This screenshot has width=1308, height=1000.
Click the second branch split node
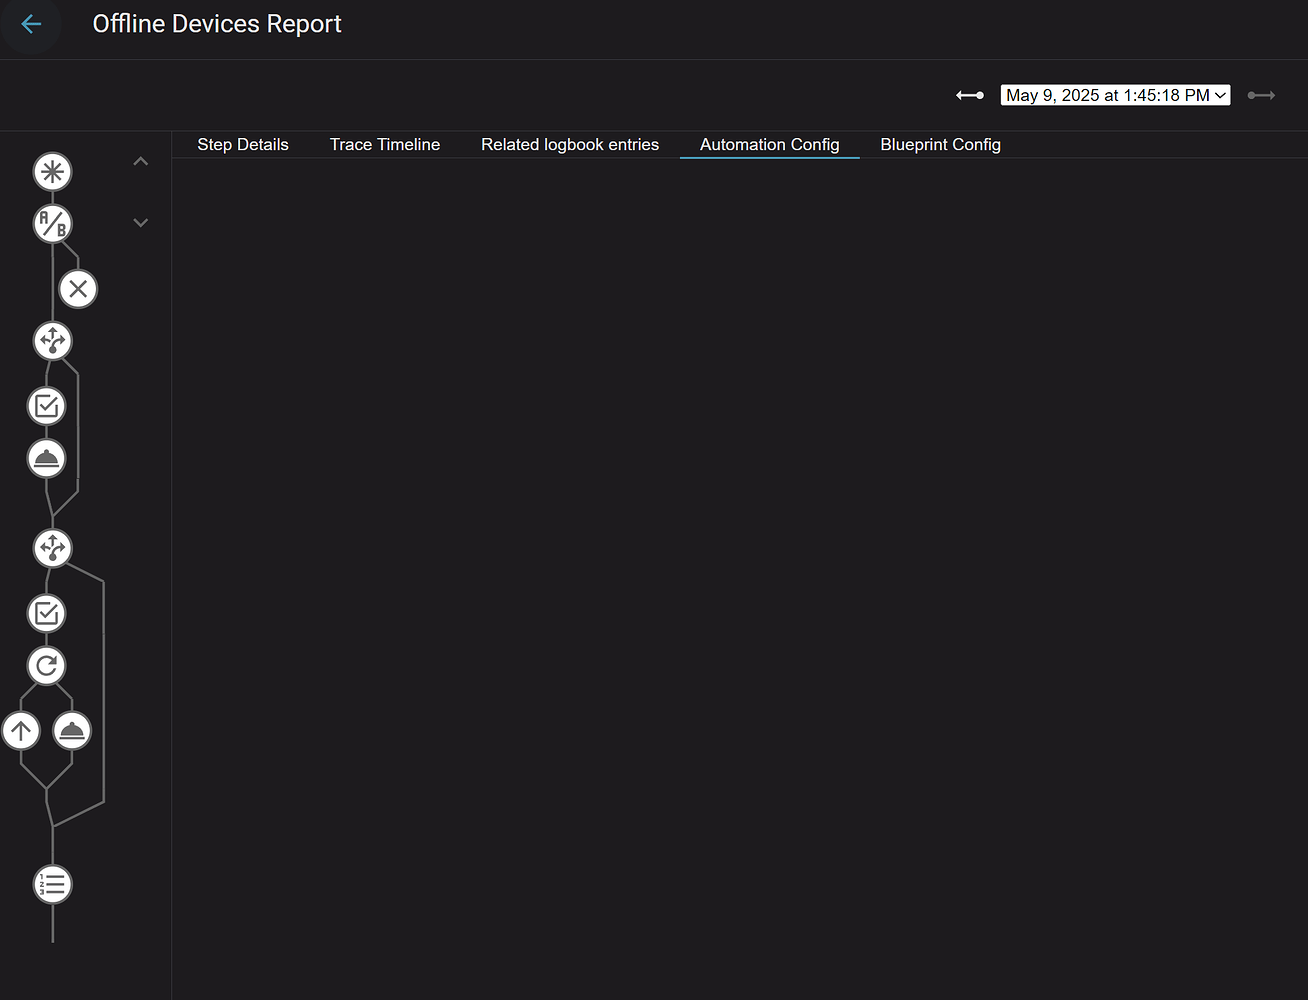52,548
